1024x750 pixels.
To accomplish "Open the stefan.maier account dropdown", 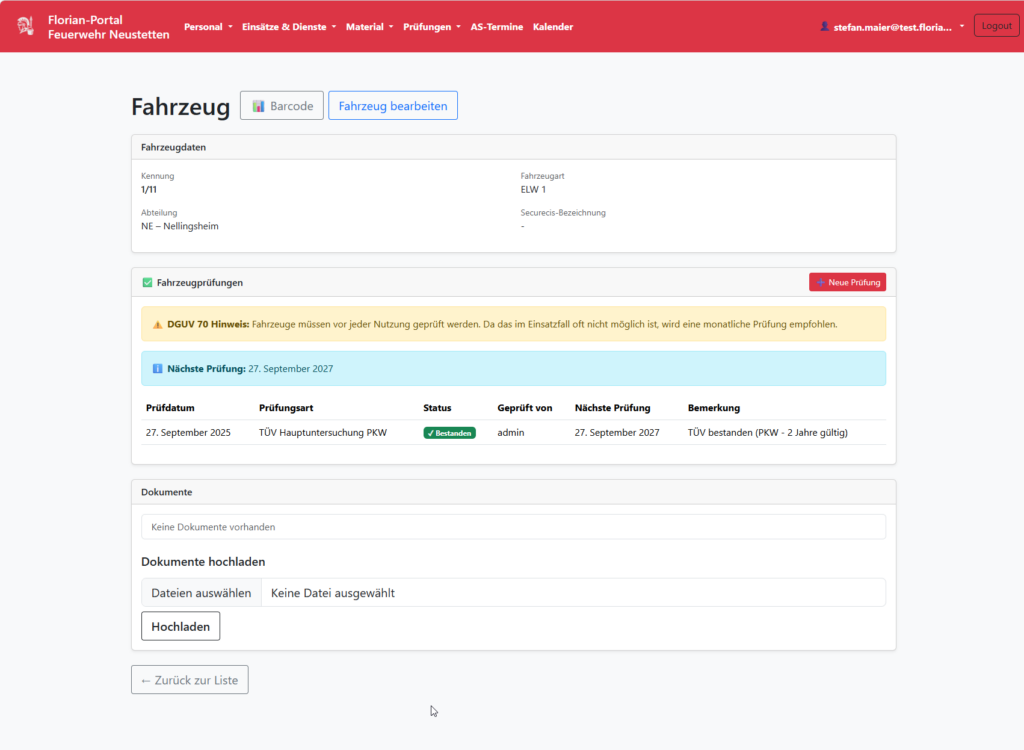I will click(x=892, y=27).
